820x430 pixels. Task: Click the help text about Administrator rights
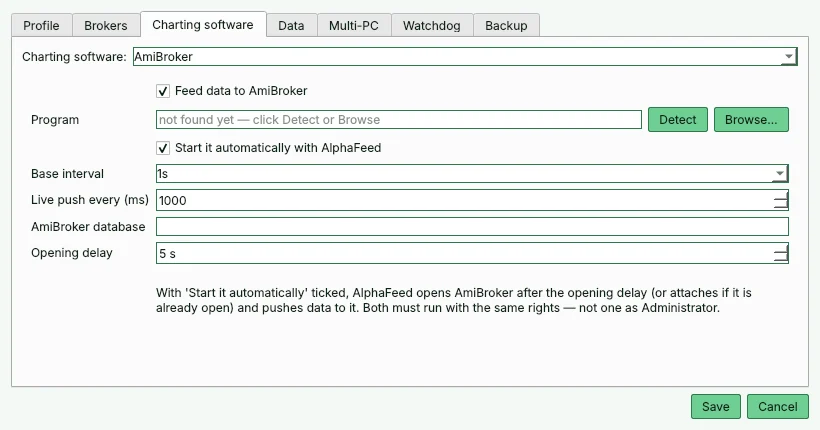pos(453,300)
